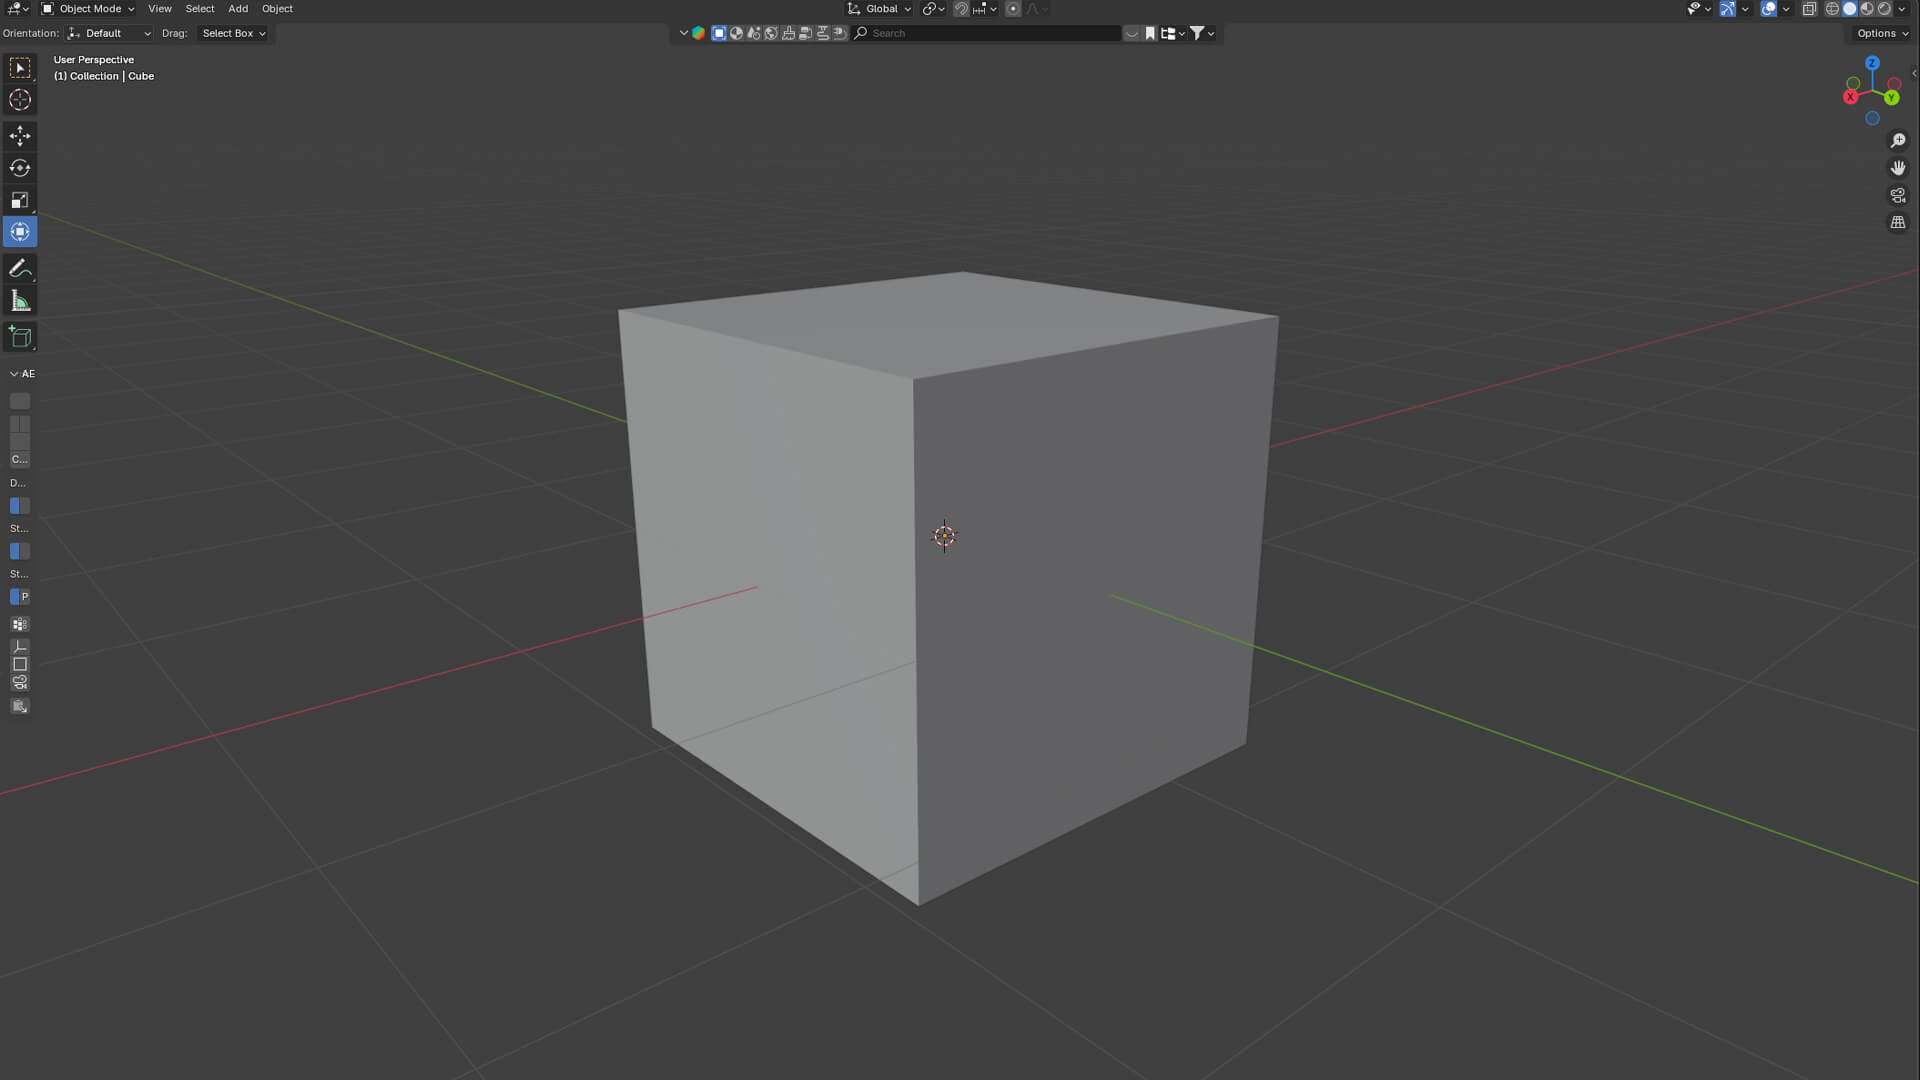
Task: Open the View menu
Action: click(x=160, y=9)
